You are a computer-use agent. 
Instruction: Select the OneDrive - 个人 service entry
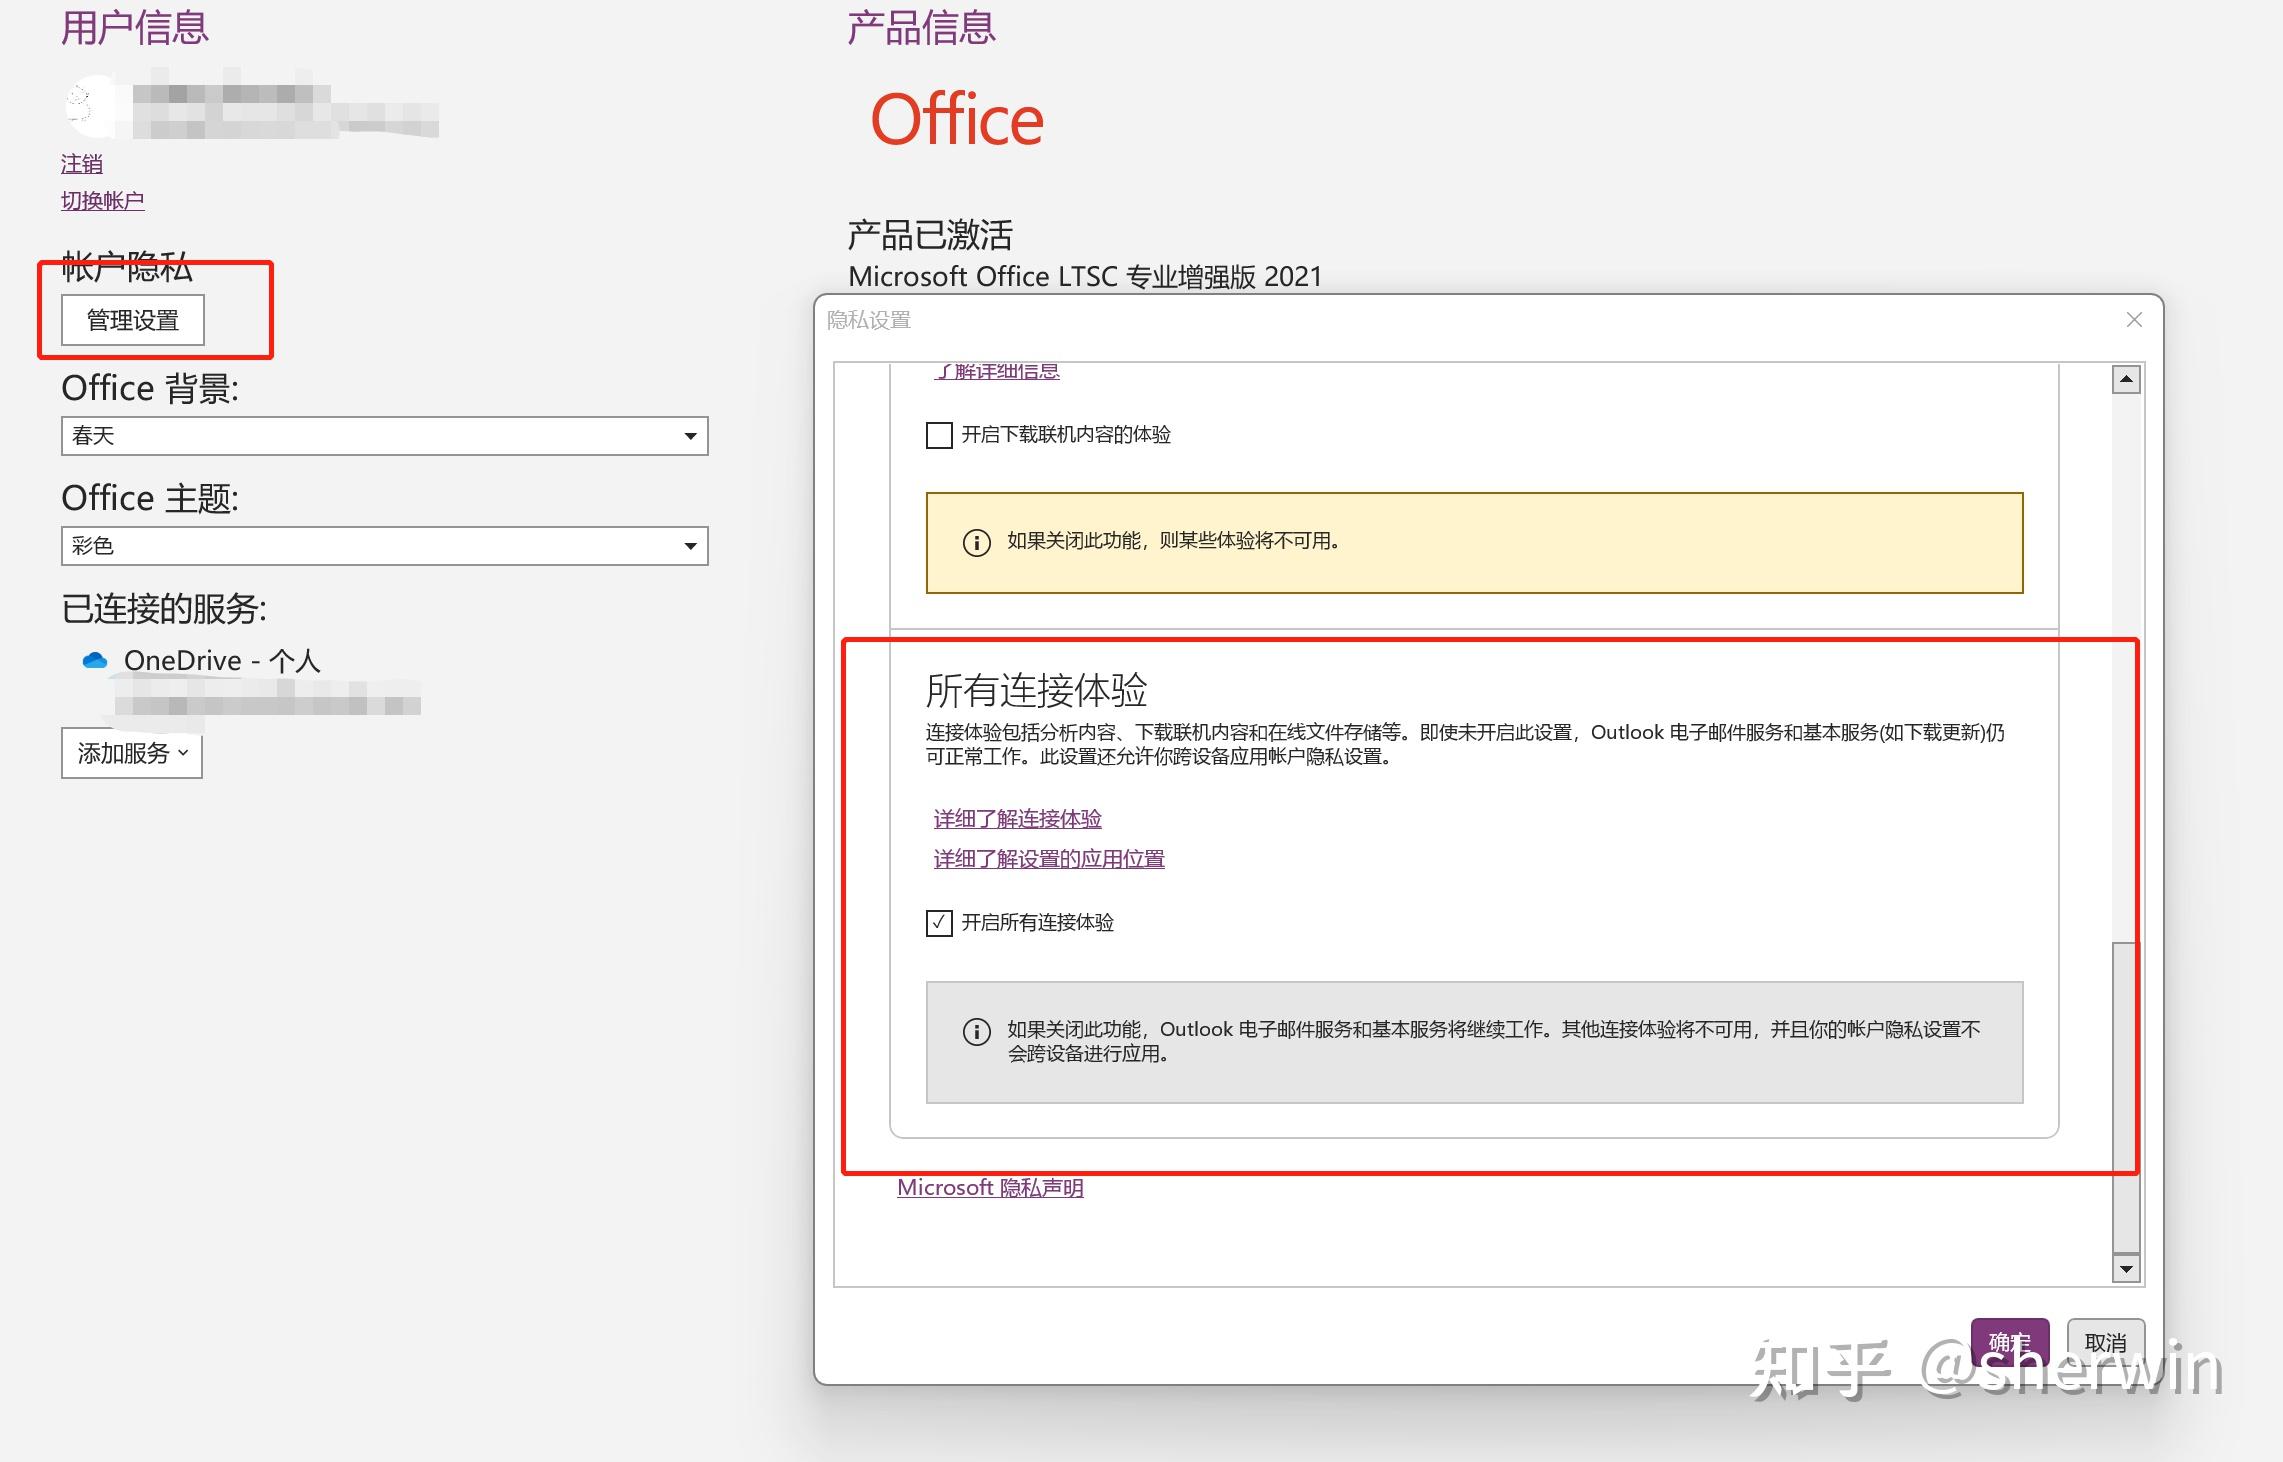pyautogui.click(x=222, y=660)
